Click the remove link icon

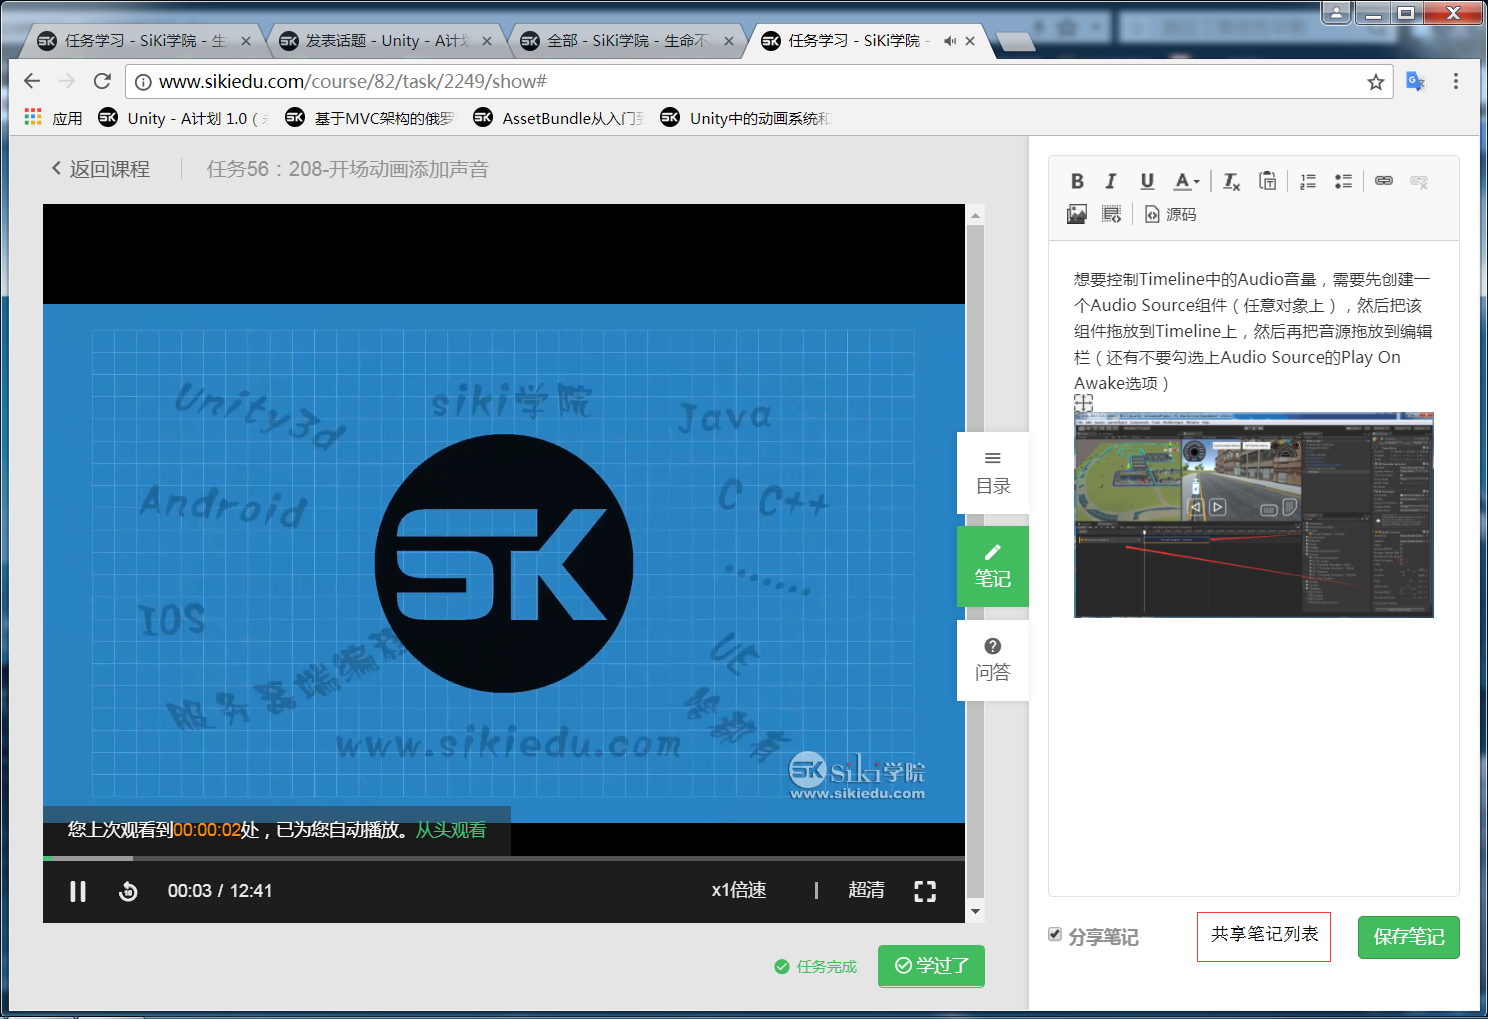(1419, 181)
